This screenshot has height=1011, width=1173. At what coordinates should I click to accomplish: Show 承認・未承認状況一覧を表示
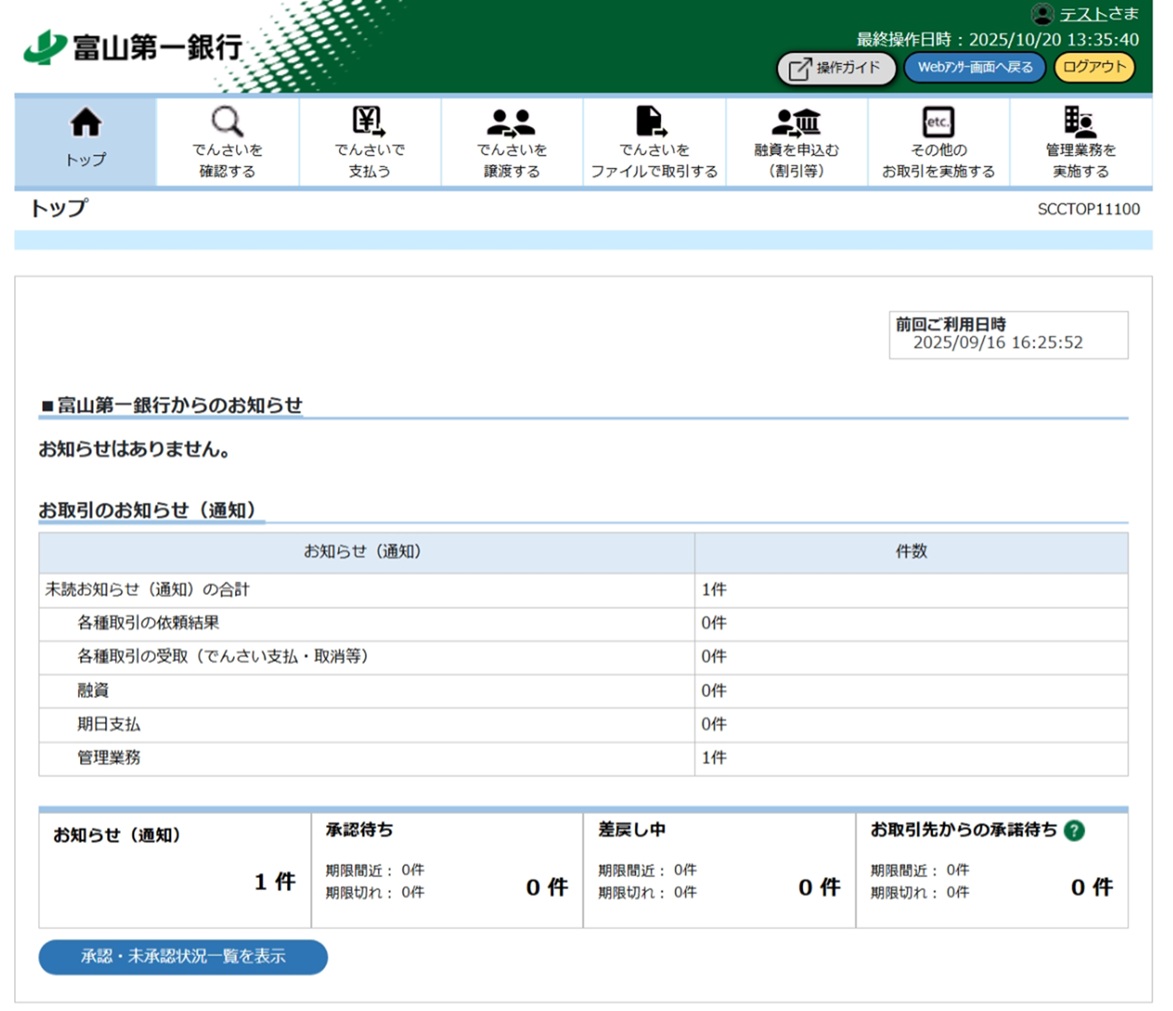183,957
